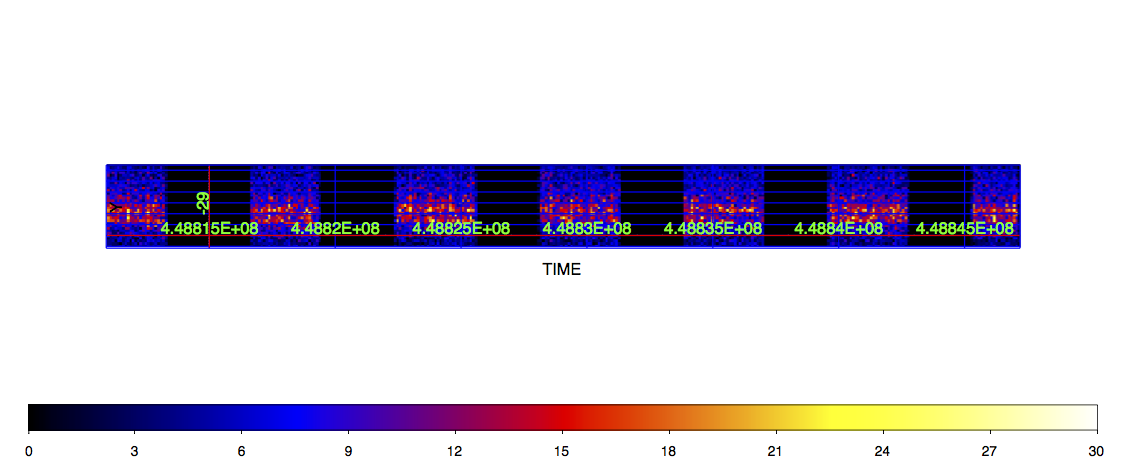Click the colorbar tick label 21

[x=776, y=451]
